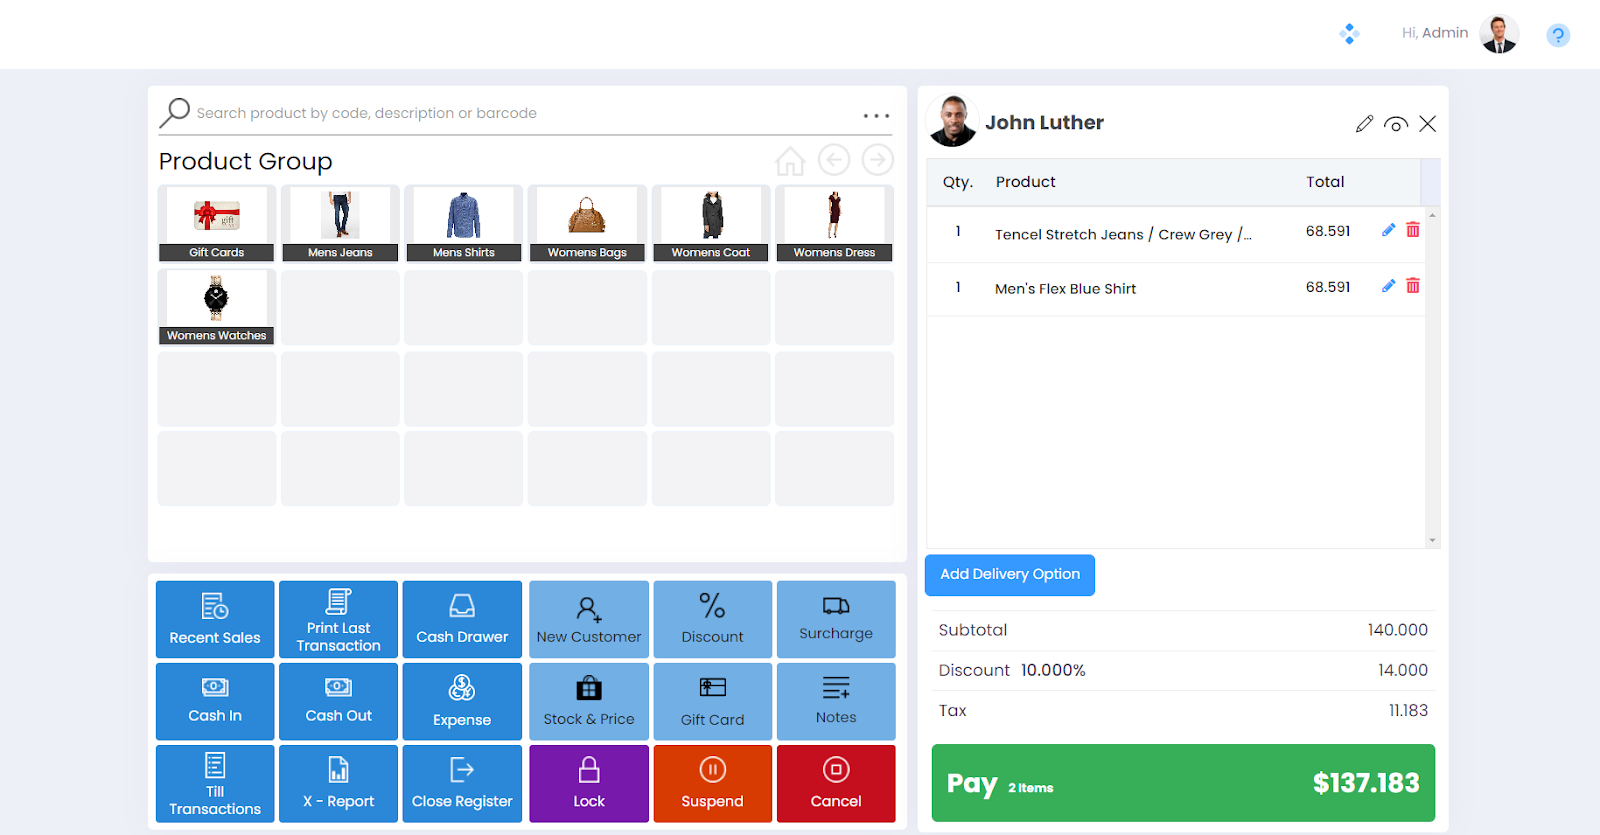Go to next product page arrow
This screenshot has width=1600, height=835.
877,160
